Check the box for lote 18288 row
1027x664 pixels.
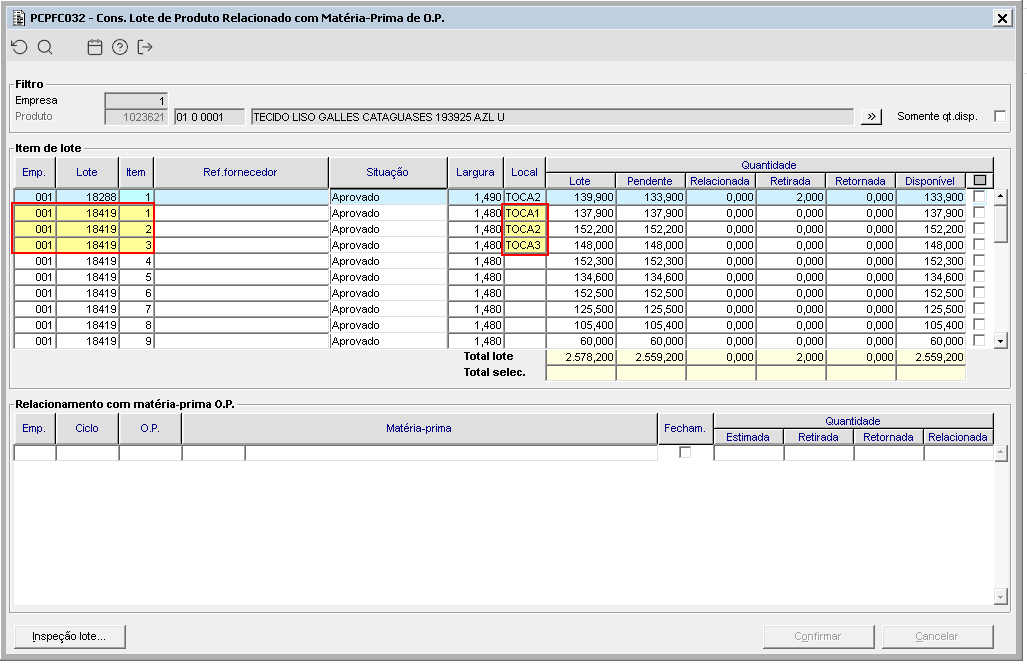pos(979,196)
